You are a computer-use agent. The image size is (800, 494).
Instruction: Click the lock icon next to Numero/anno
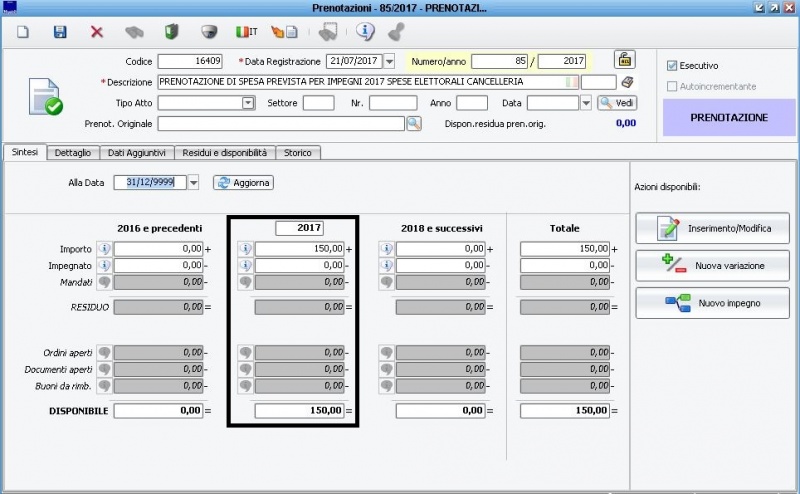coord(624,60)
